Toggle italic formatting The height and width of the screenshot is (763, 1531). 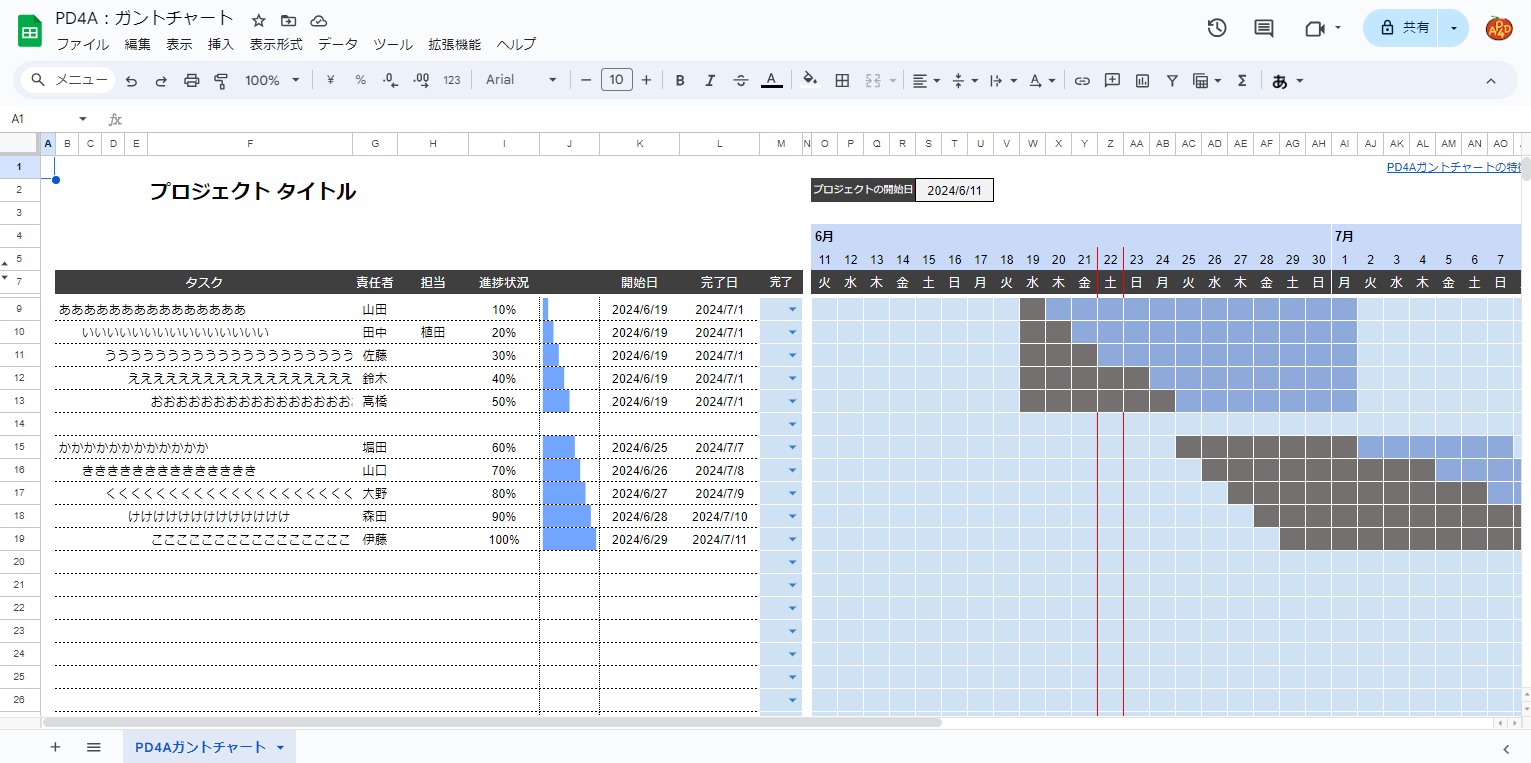(x=710, y=81)
